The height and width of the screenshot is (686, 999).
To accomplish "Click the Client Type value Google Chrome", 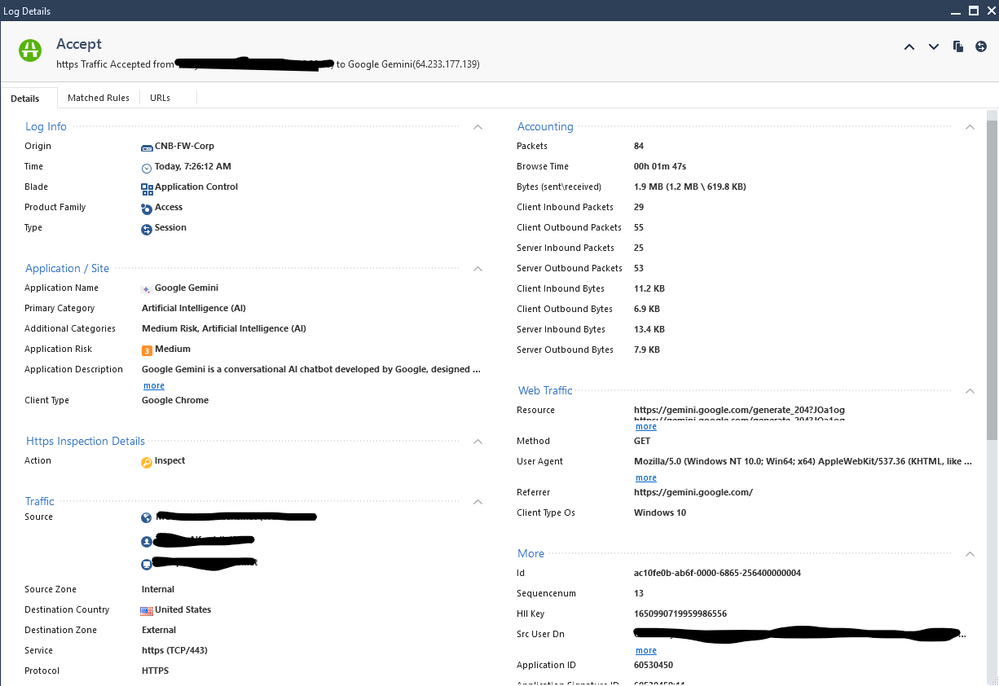I will click(175, 400).
